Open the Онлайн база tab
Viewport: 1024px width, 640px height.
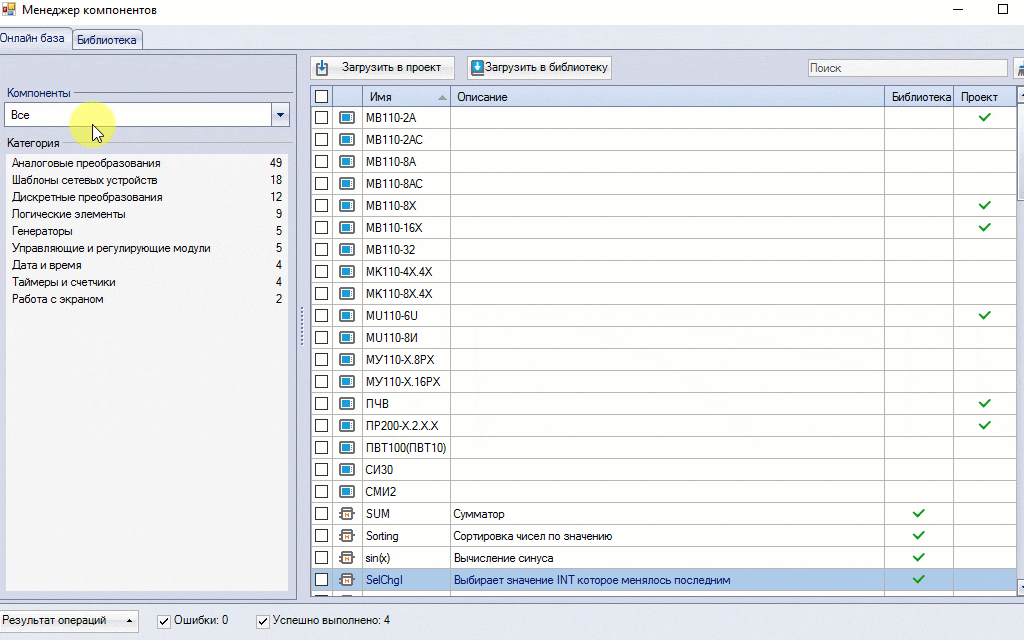pos(33,39)
